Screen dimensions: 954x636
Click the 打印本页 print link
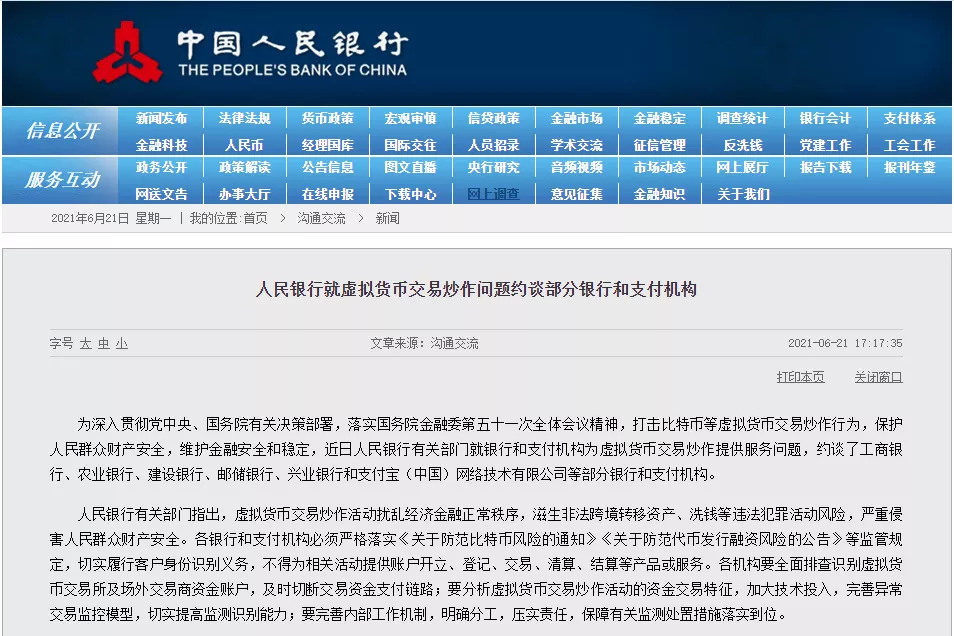pos(801,377)
